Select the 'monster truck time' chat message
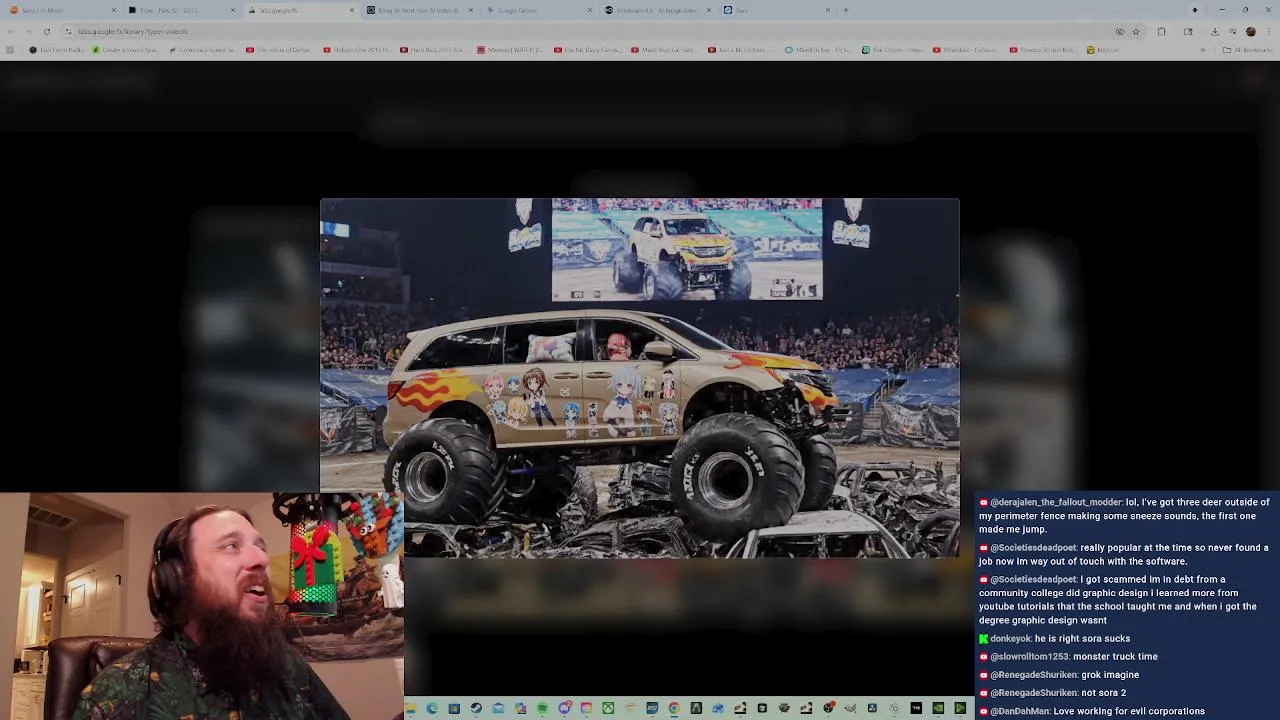Viewport: 1280px width, 720px height. coord(1114,656)
